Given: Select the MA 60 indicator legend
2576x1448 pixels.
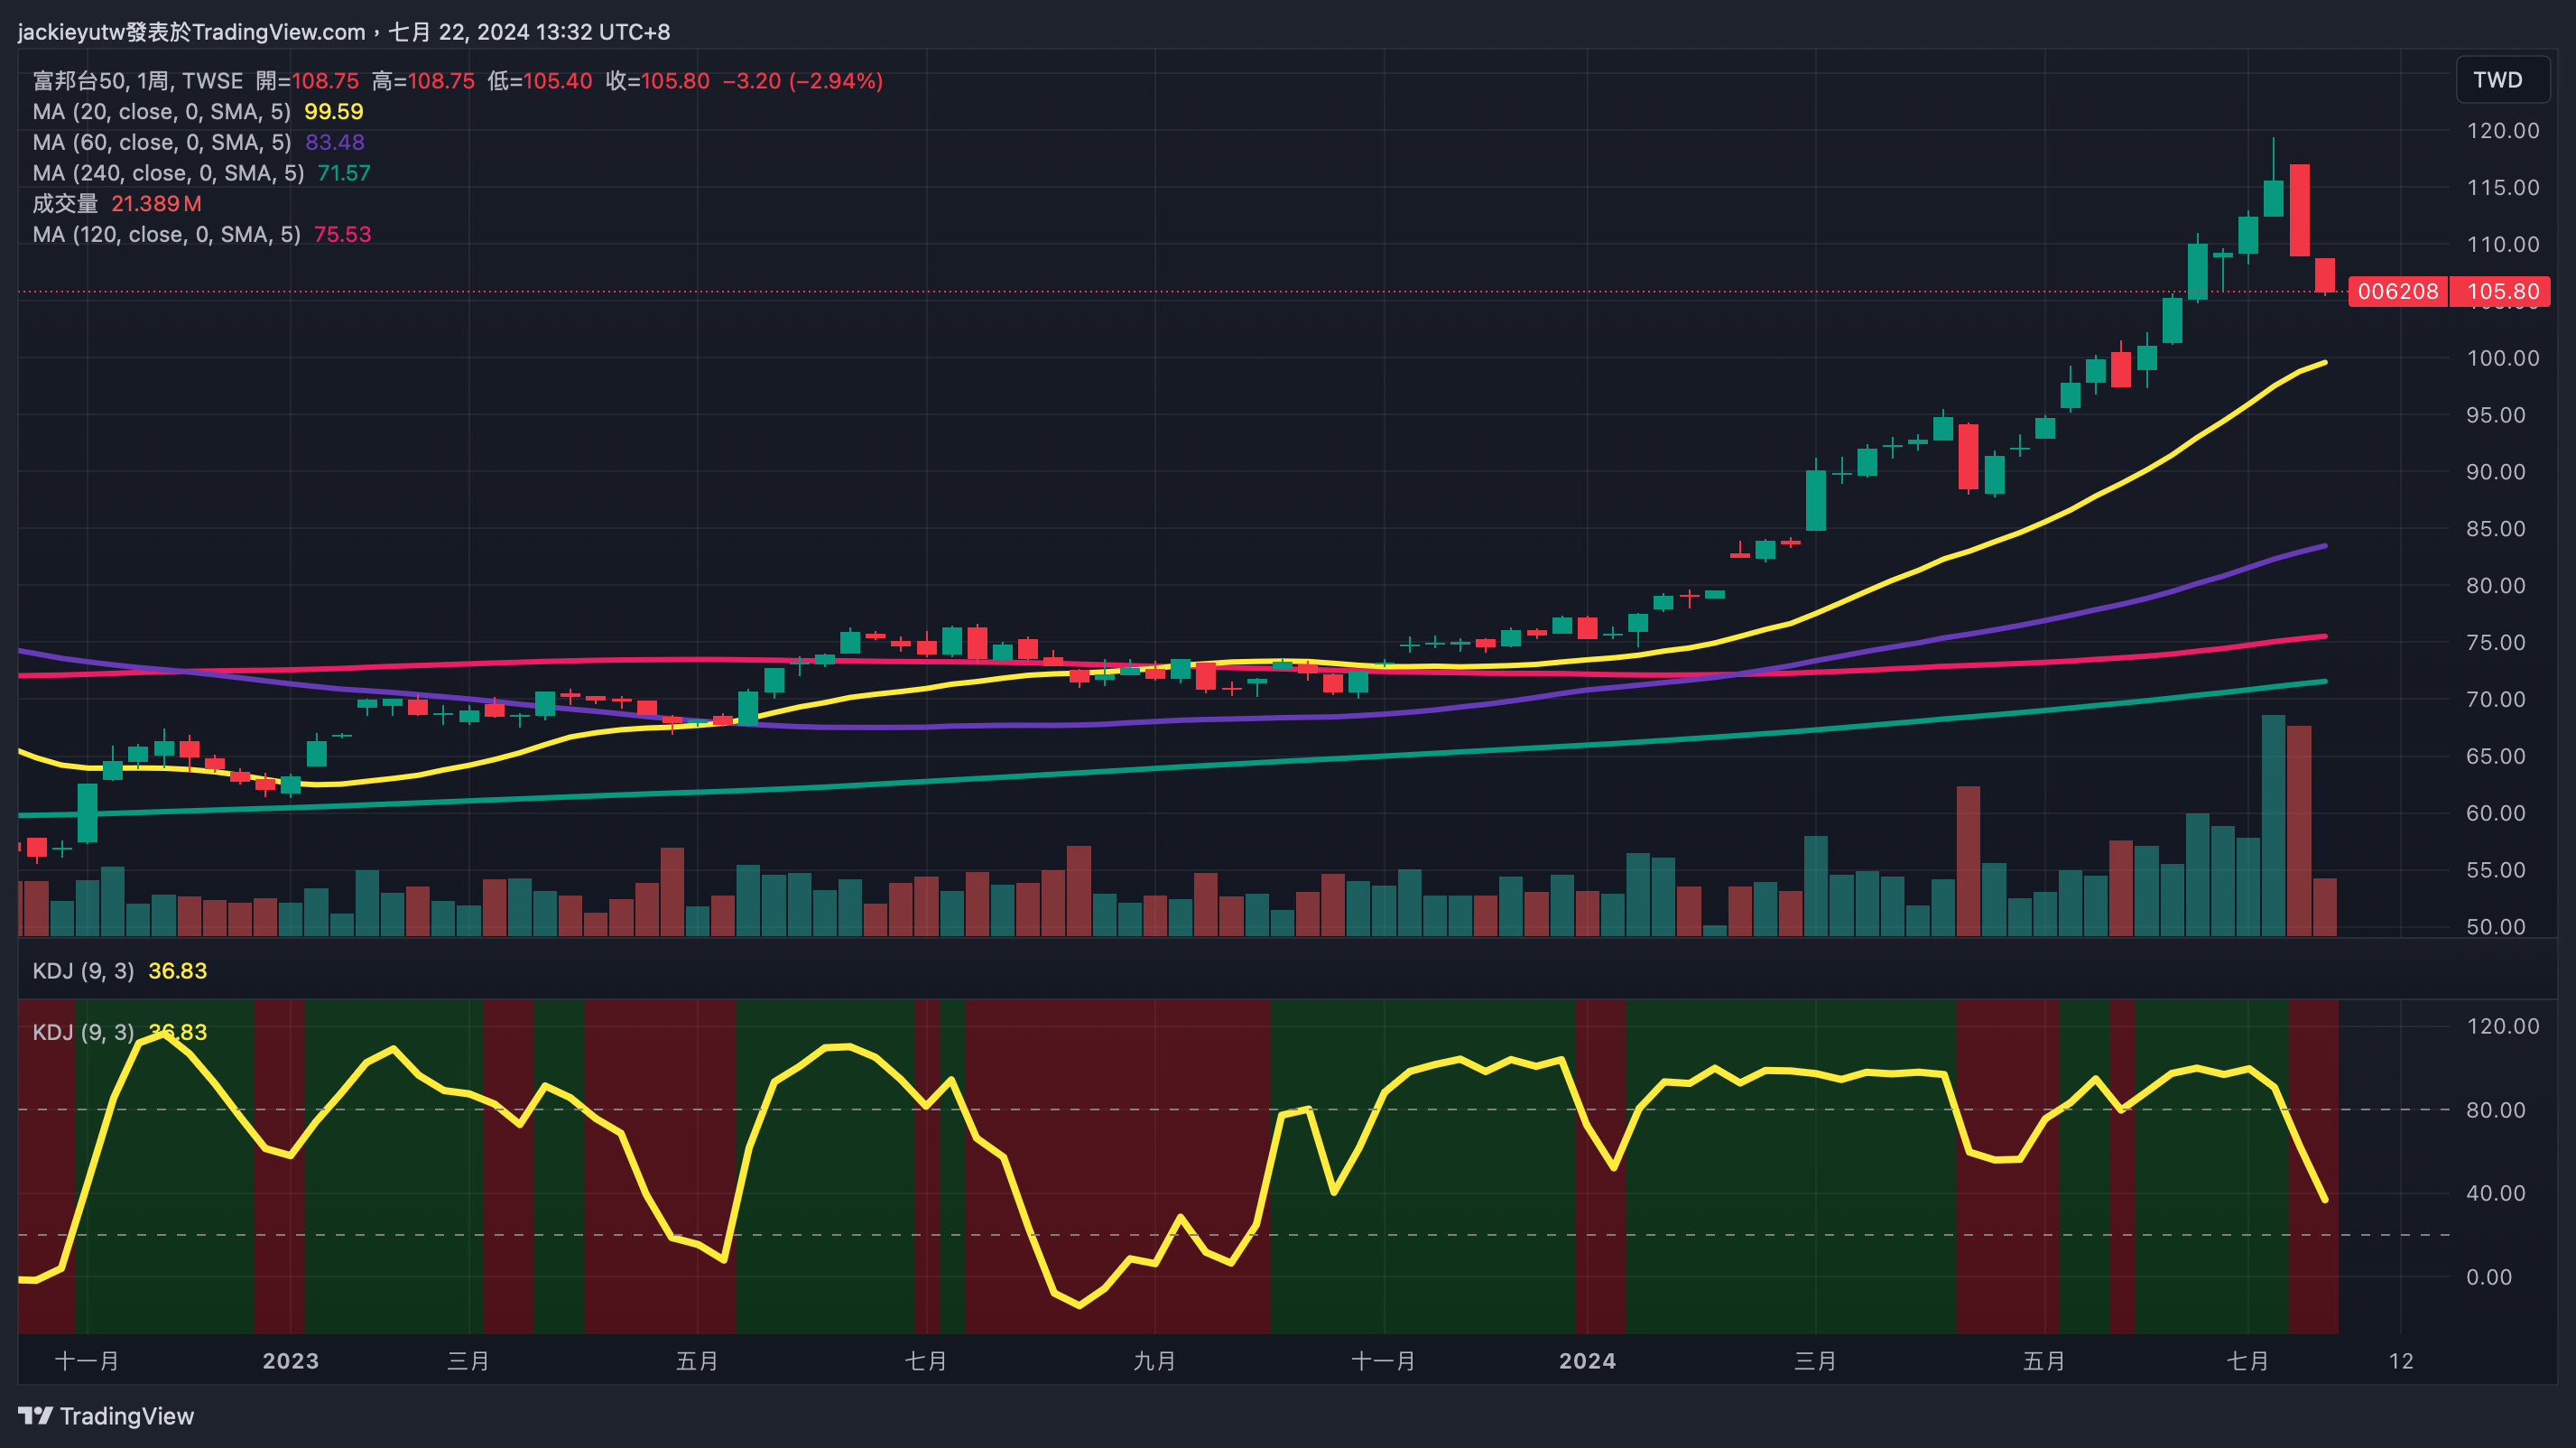Looking at the screenshot, I should click(x=161, y=142).
